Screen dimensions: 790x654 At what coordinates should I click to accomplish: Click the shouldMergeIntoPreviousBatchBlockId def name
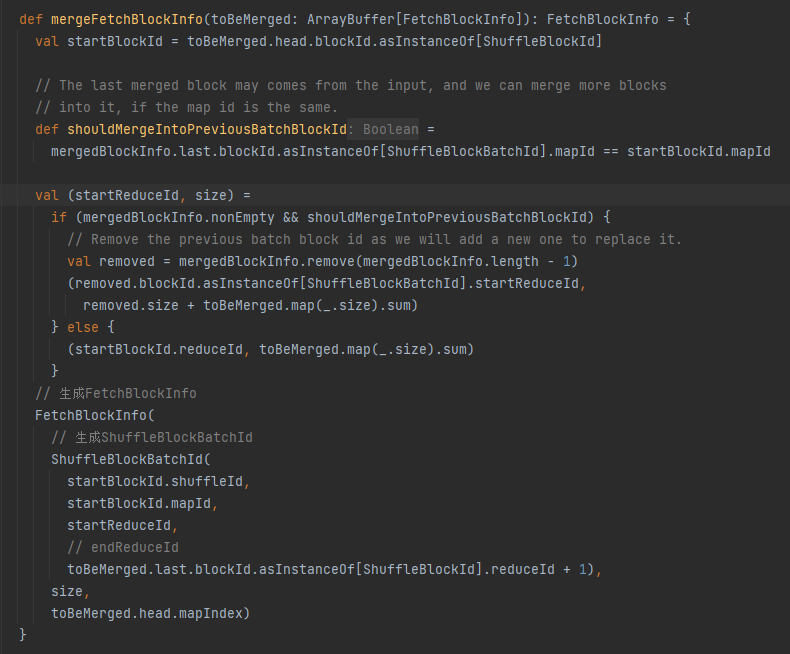(x=206, y=129)
